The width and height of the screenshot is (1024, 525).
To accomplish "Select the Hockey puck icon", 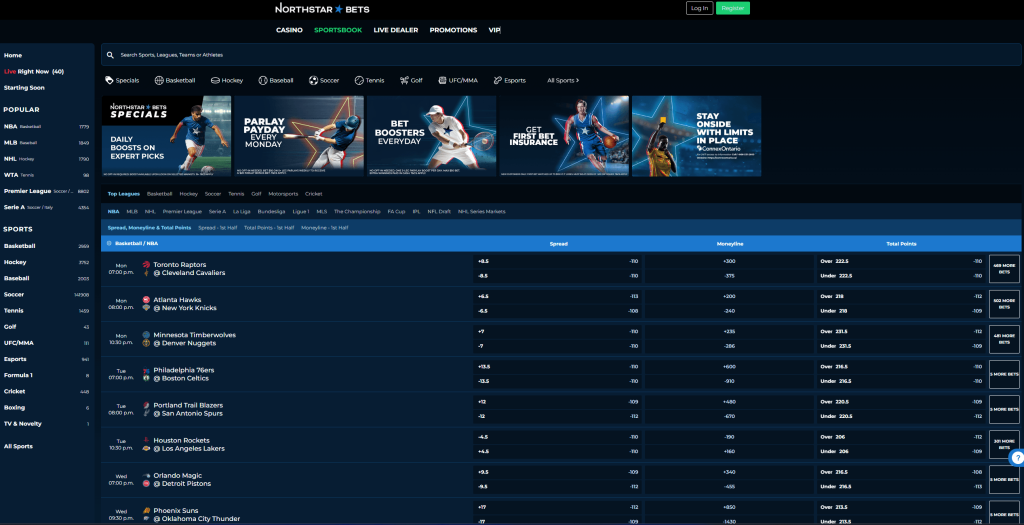I will click(x=215, y=80).
